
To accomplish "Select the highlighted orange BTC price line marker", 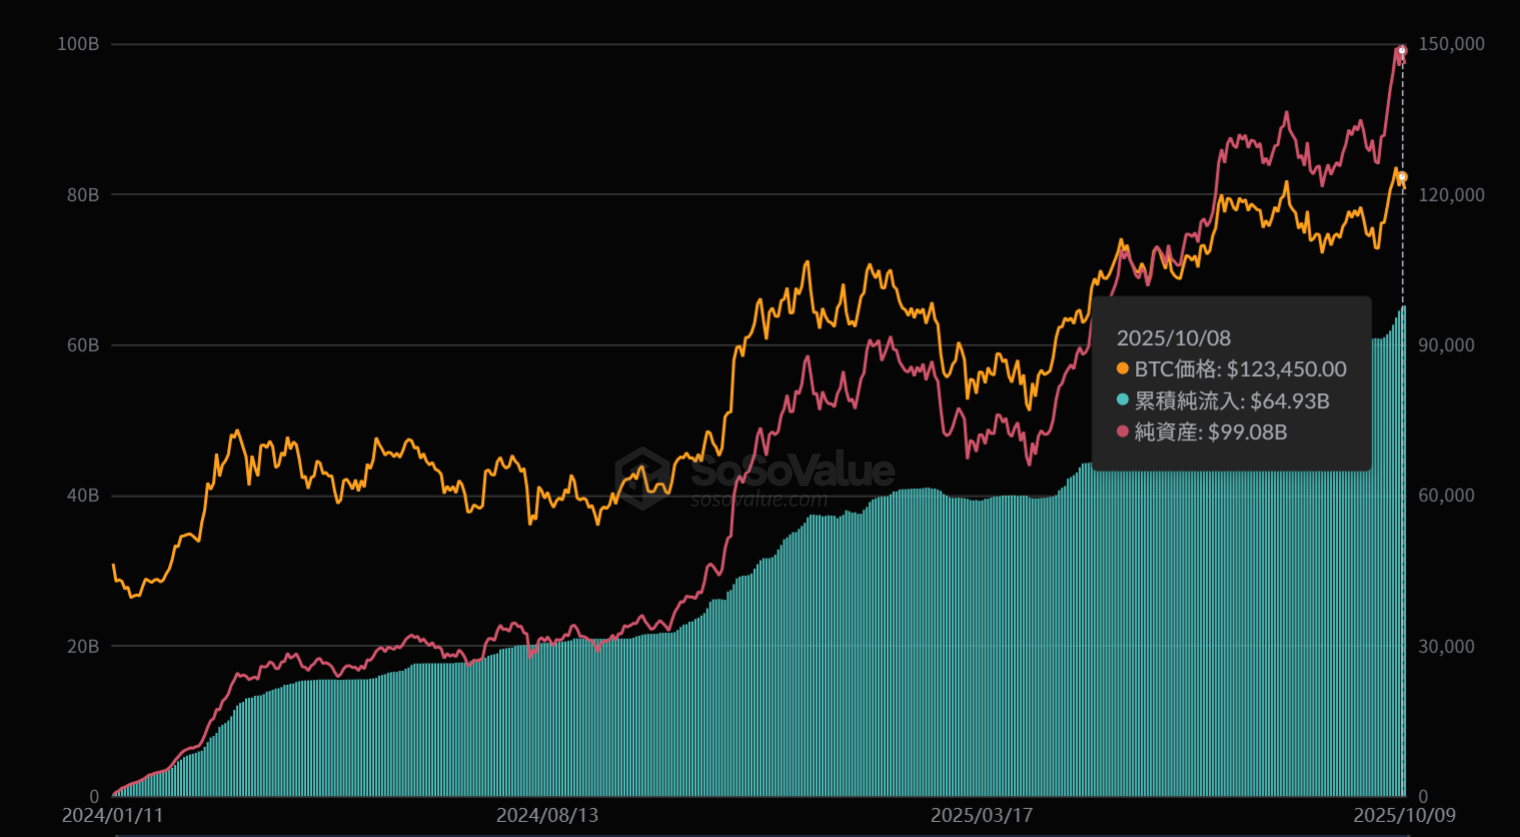I will click(x=1402, y=177).
